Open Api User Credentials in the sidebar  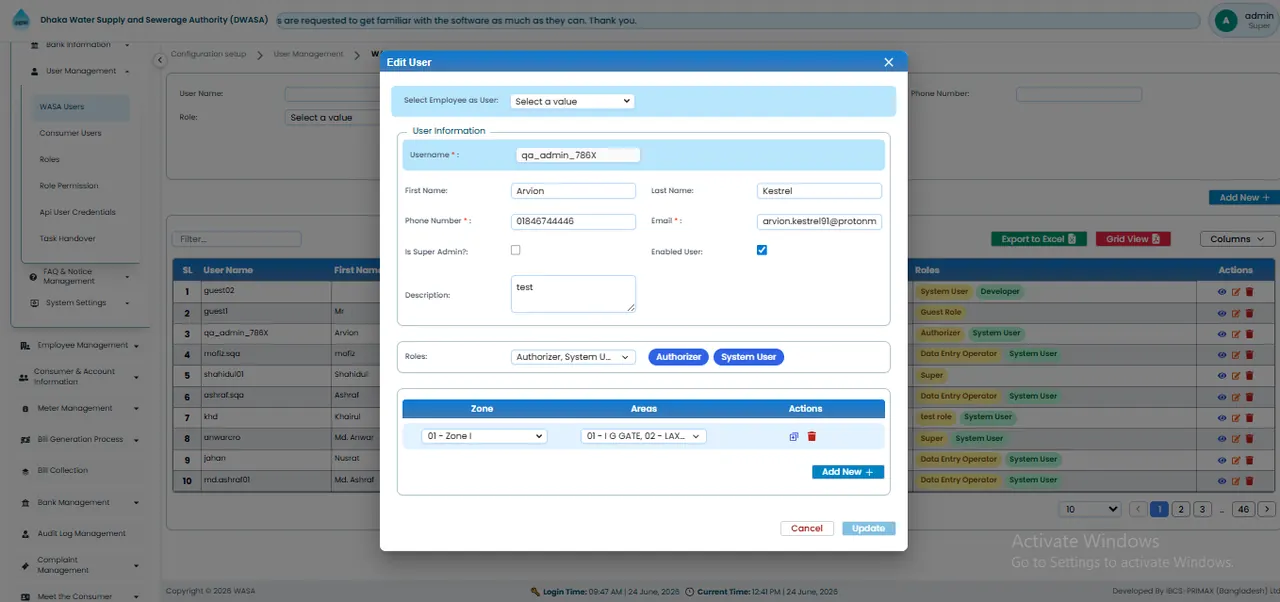click(77, 212)
